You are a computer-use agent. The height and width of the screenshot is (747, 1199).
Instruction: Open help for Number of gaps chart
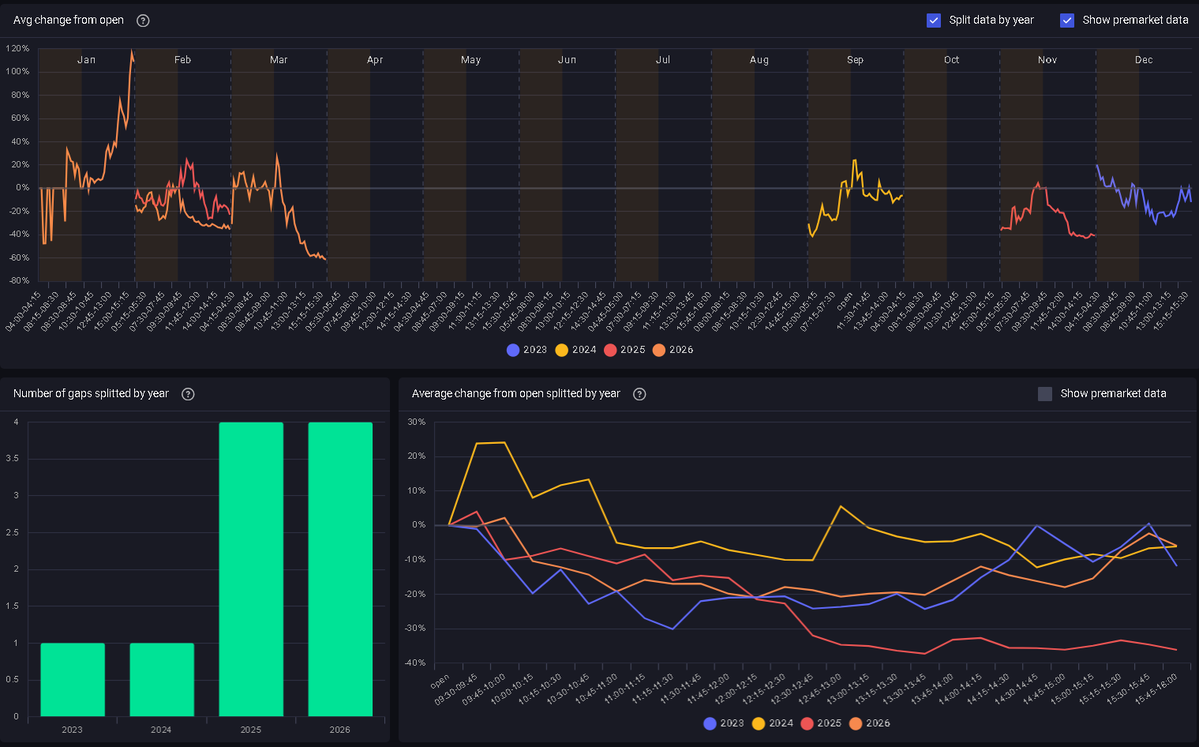coord(188,394)
